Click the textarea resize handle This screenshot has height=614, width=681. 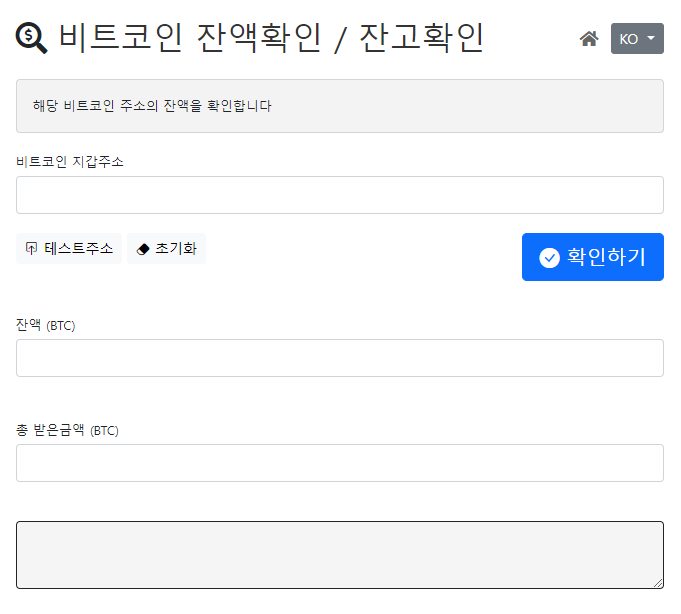coord(658,583)
